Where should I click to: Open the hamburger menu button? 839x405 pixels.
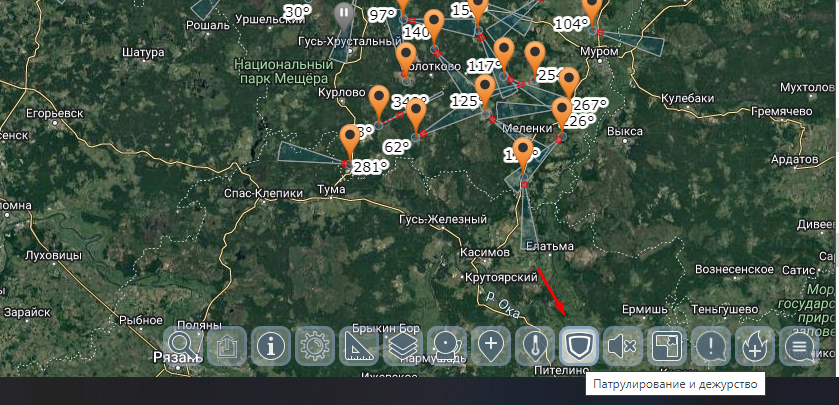pyautogui.click(x=798, y=347)
